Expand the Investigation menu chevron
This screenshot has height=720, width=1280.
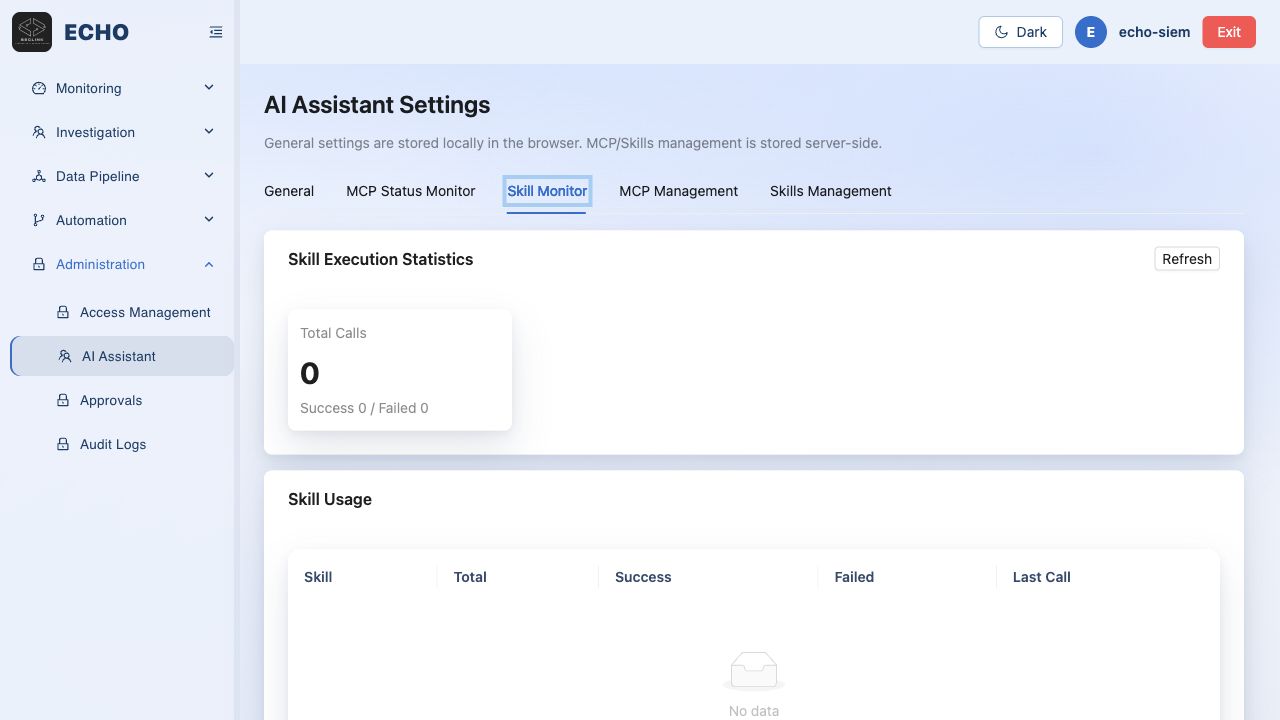[x=209, y=132]
